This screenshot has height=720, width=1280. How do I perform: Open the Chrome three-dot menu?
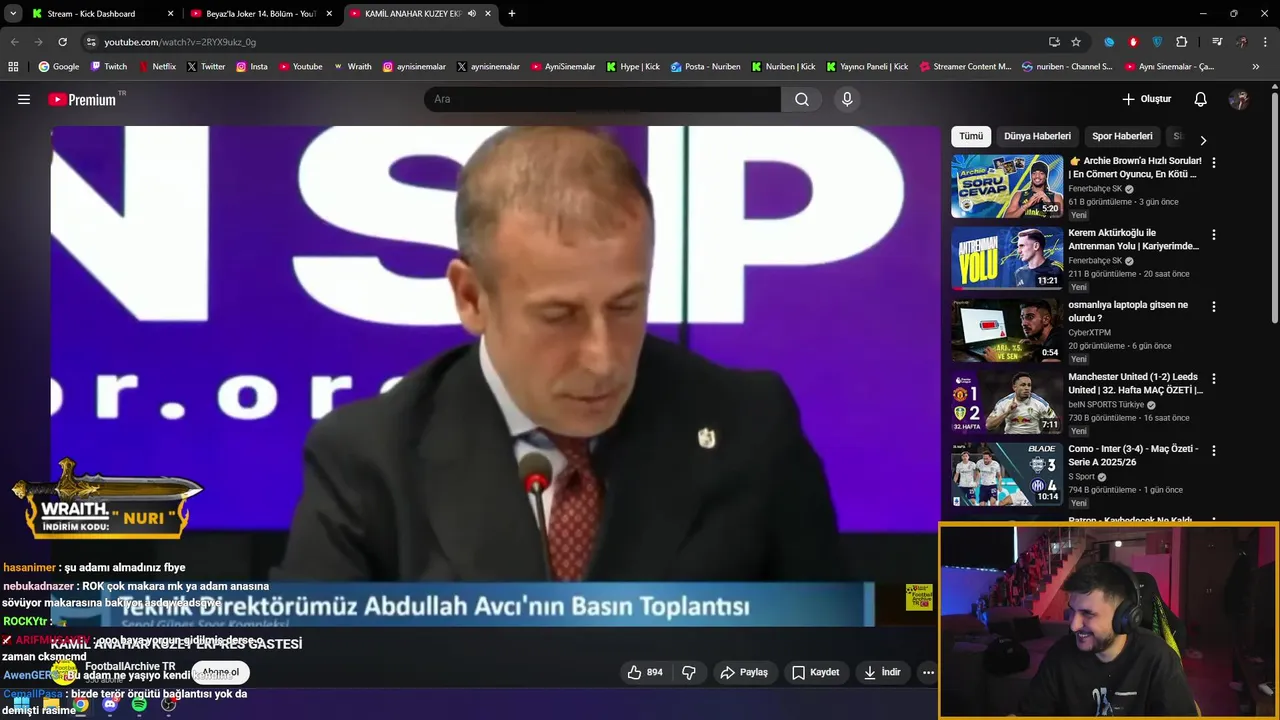pos(1265,42)
